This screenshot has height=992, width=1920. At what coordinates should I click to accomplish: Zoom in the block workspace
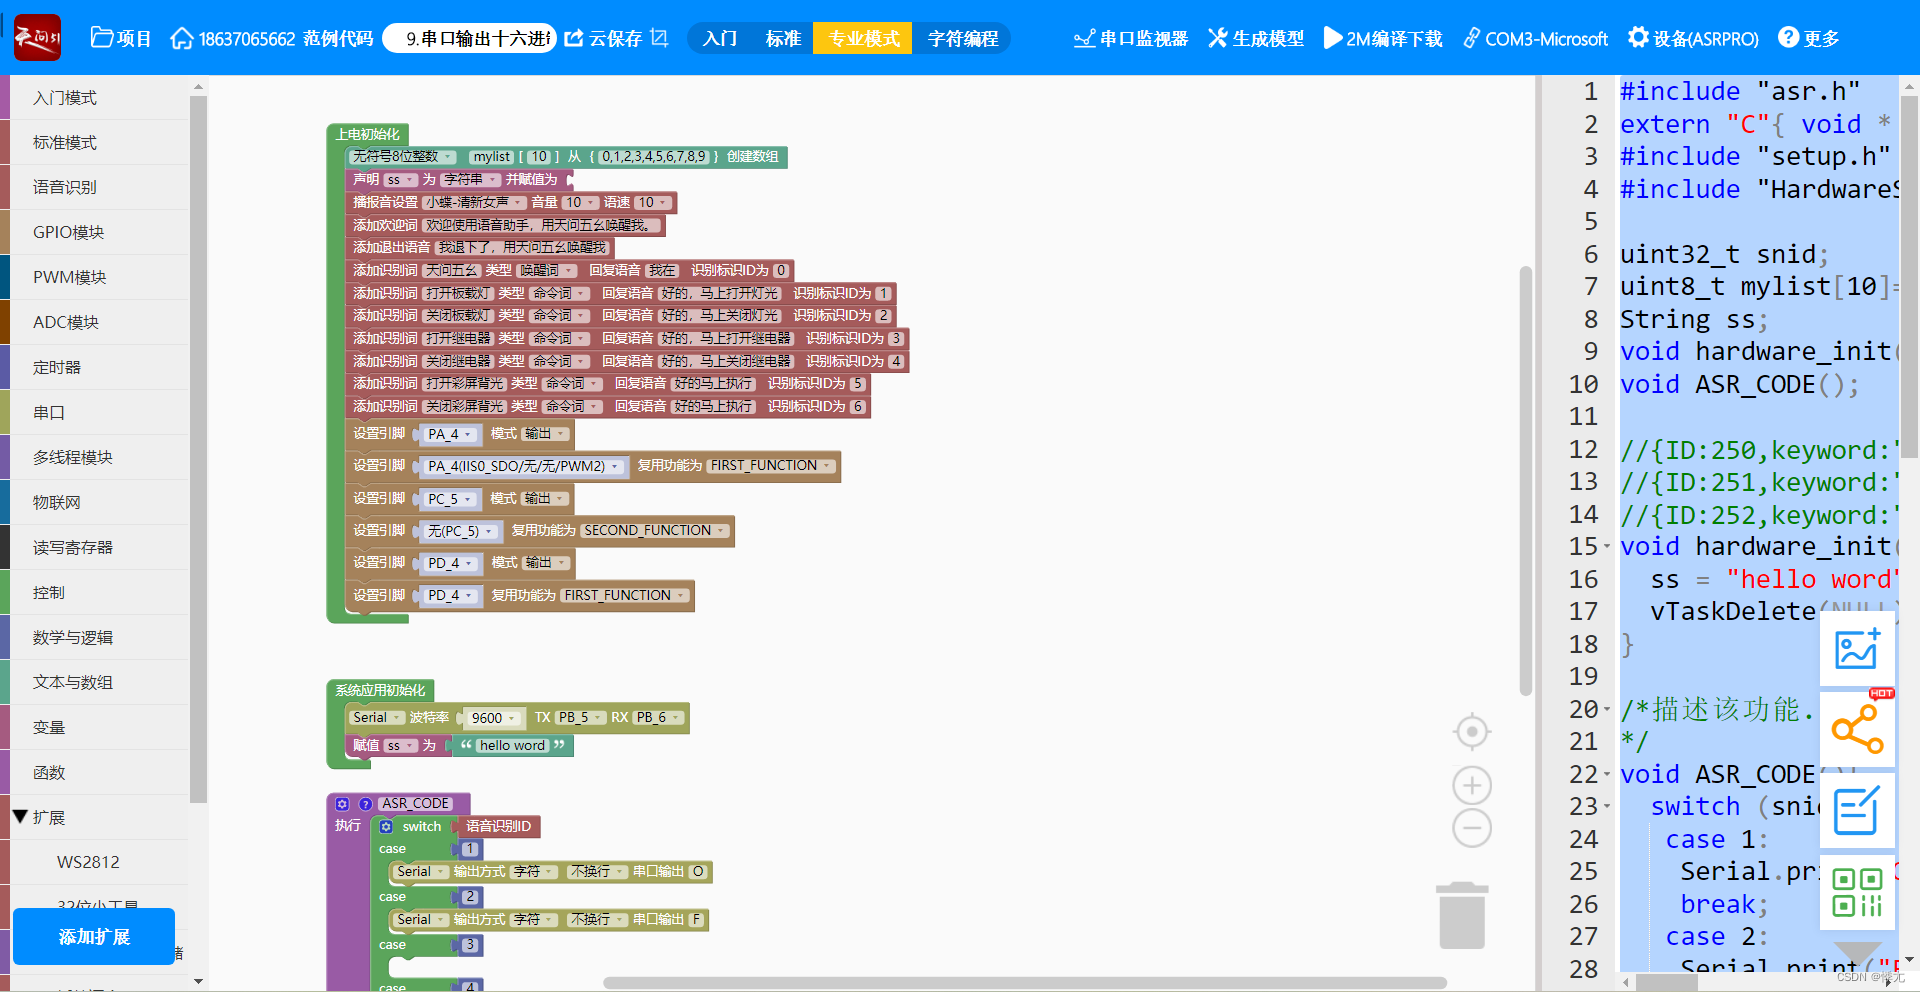(1472, 786)
